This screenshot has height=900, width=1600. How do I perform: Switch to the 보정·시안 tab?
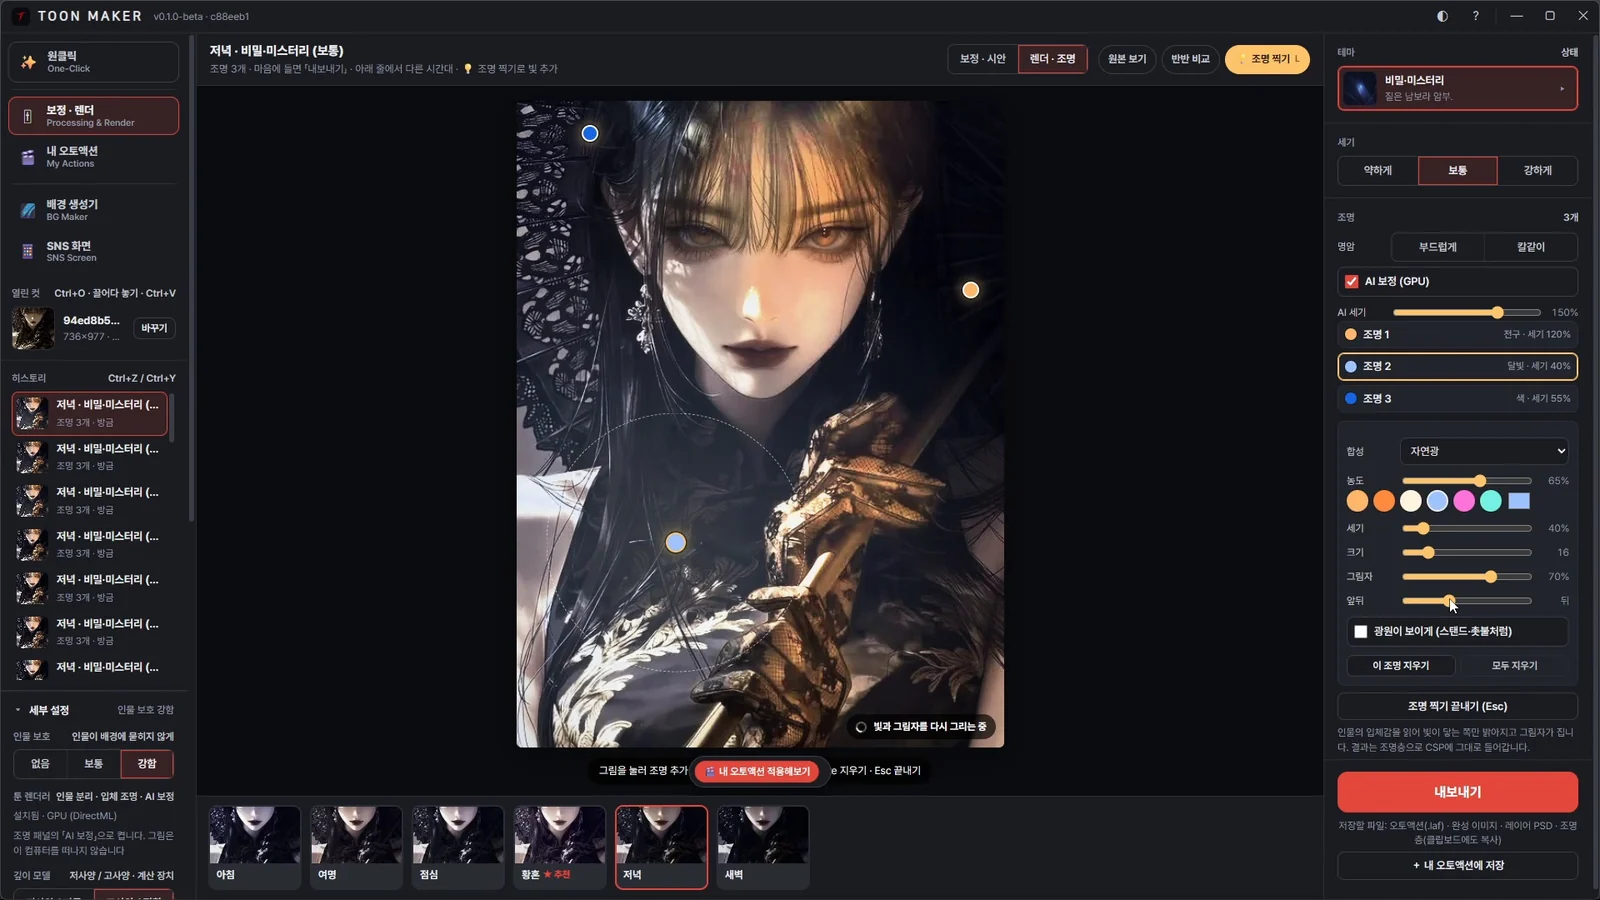983,59
